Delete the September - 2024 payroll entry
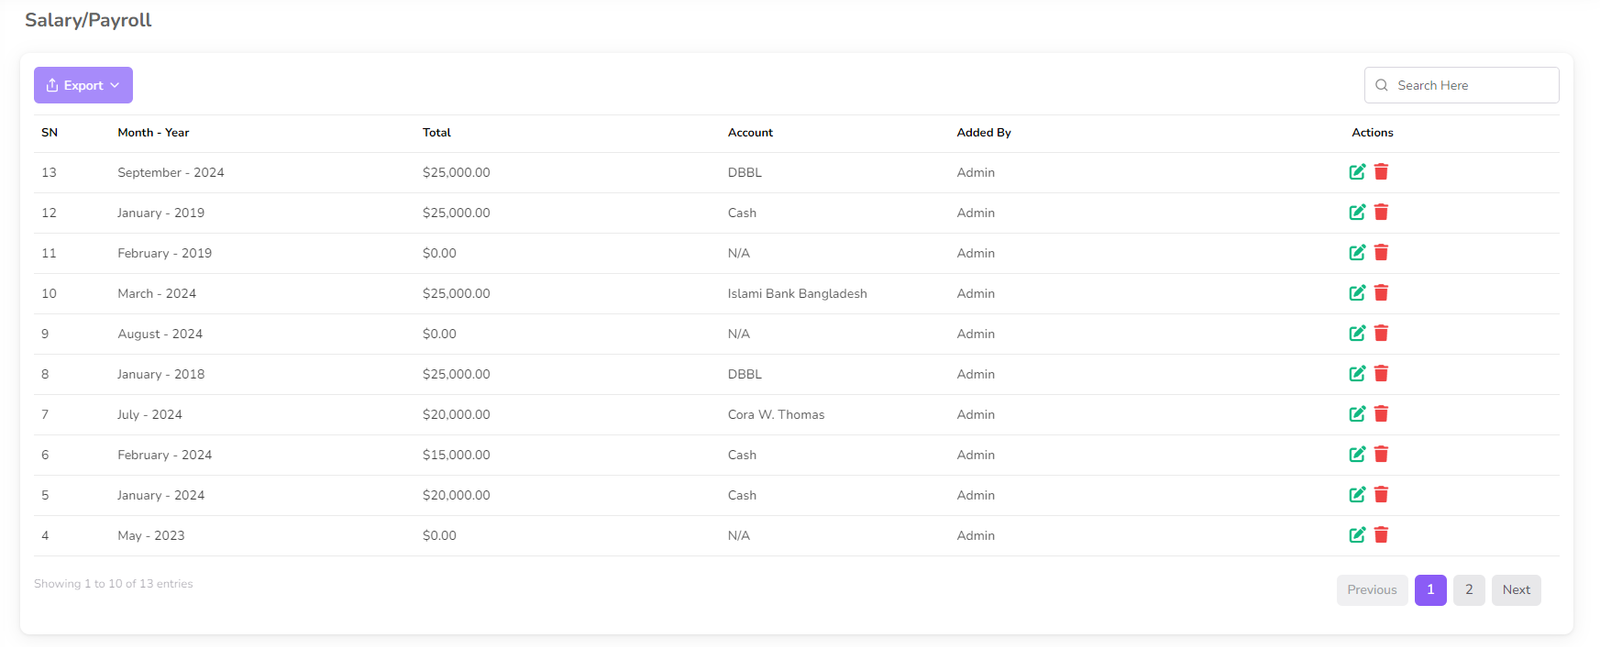1600x647 pixels. tap(1381, 172)
